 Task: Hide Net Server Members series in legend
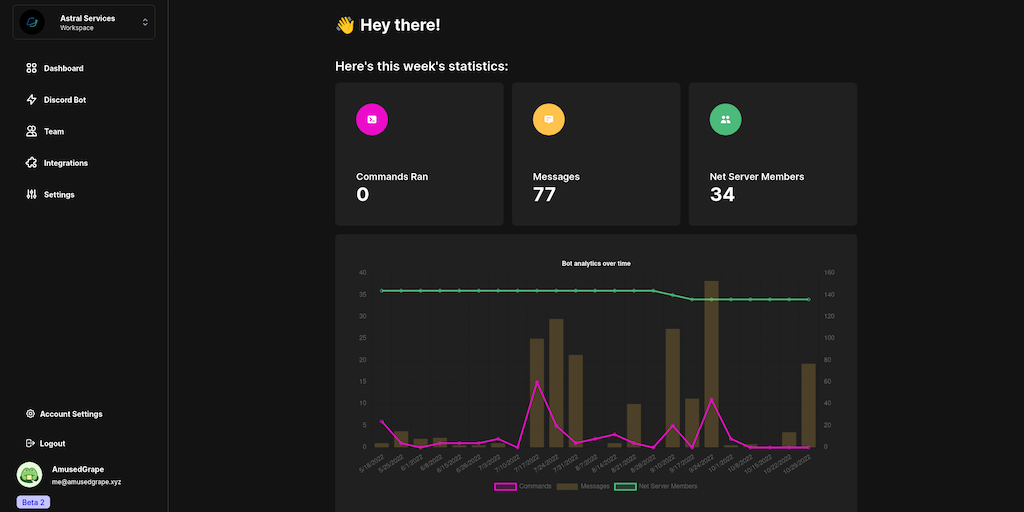[x=656, y=486]
